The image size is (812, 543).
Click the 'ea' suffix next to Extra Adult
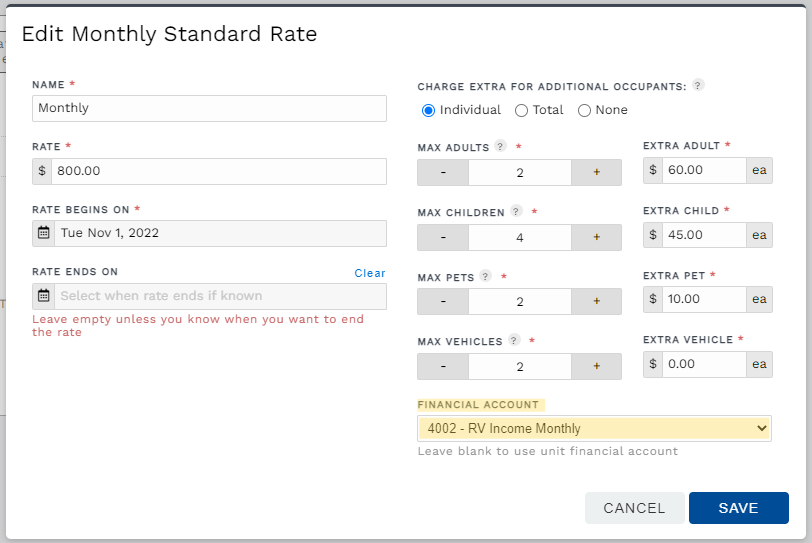759,170
